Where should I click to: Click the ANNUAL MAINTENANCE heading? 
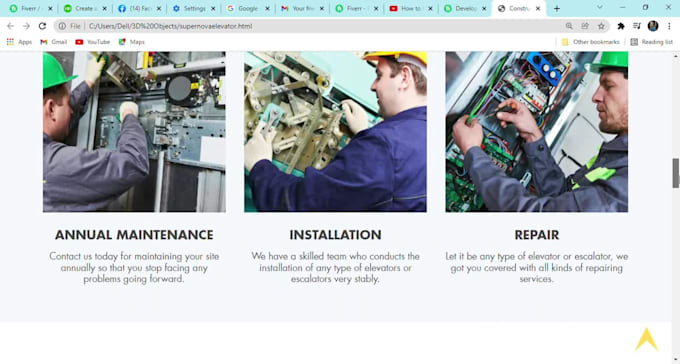coord(134,235)
